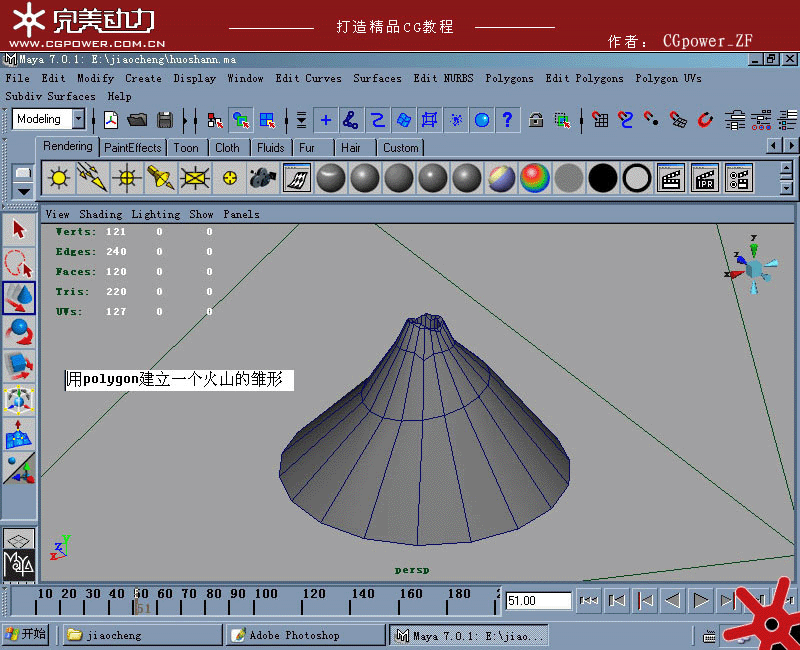Image resolution: width=800 pixels, height=650 pixels.
Task: Toggle the handles selection mask plus icon
Action: pos(326,120)
